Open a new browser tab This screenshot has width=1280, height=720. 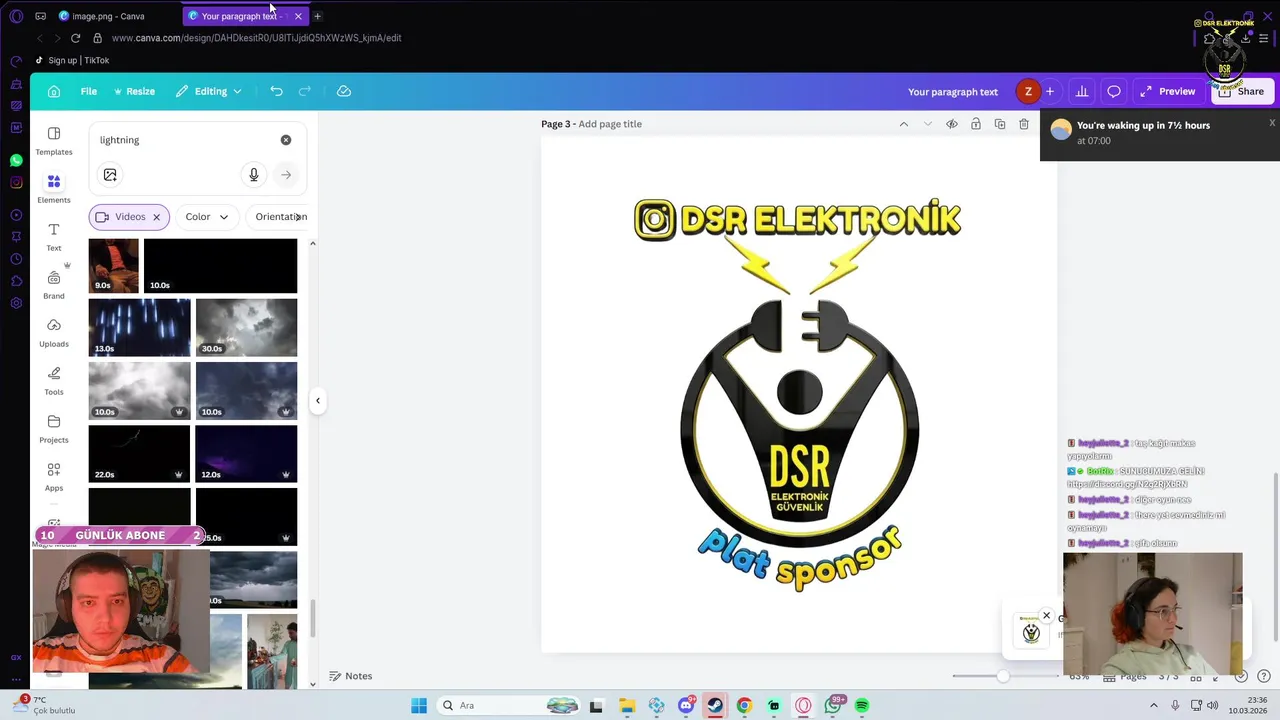pos(318,16)
